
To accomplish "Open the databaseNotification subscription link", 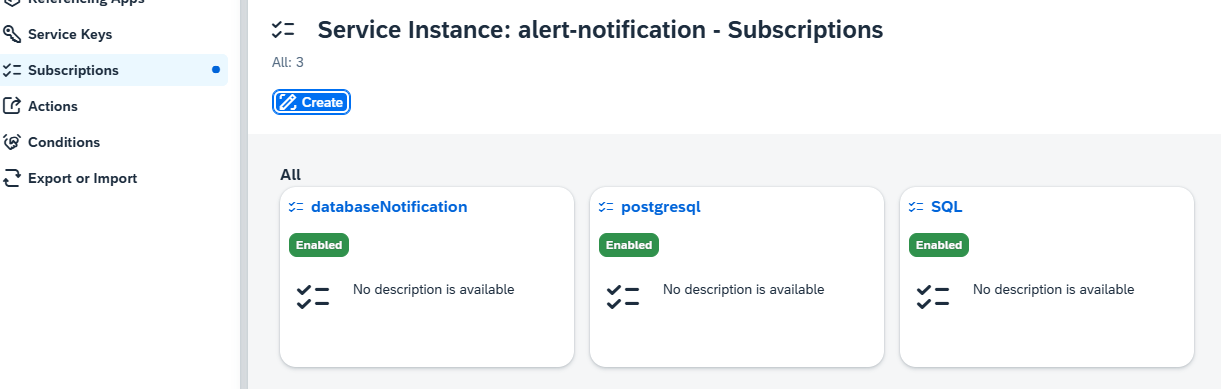I will pos(389,207).
